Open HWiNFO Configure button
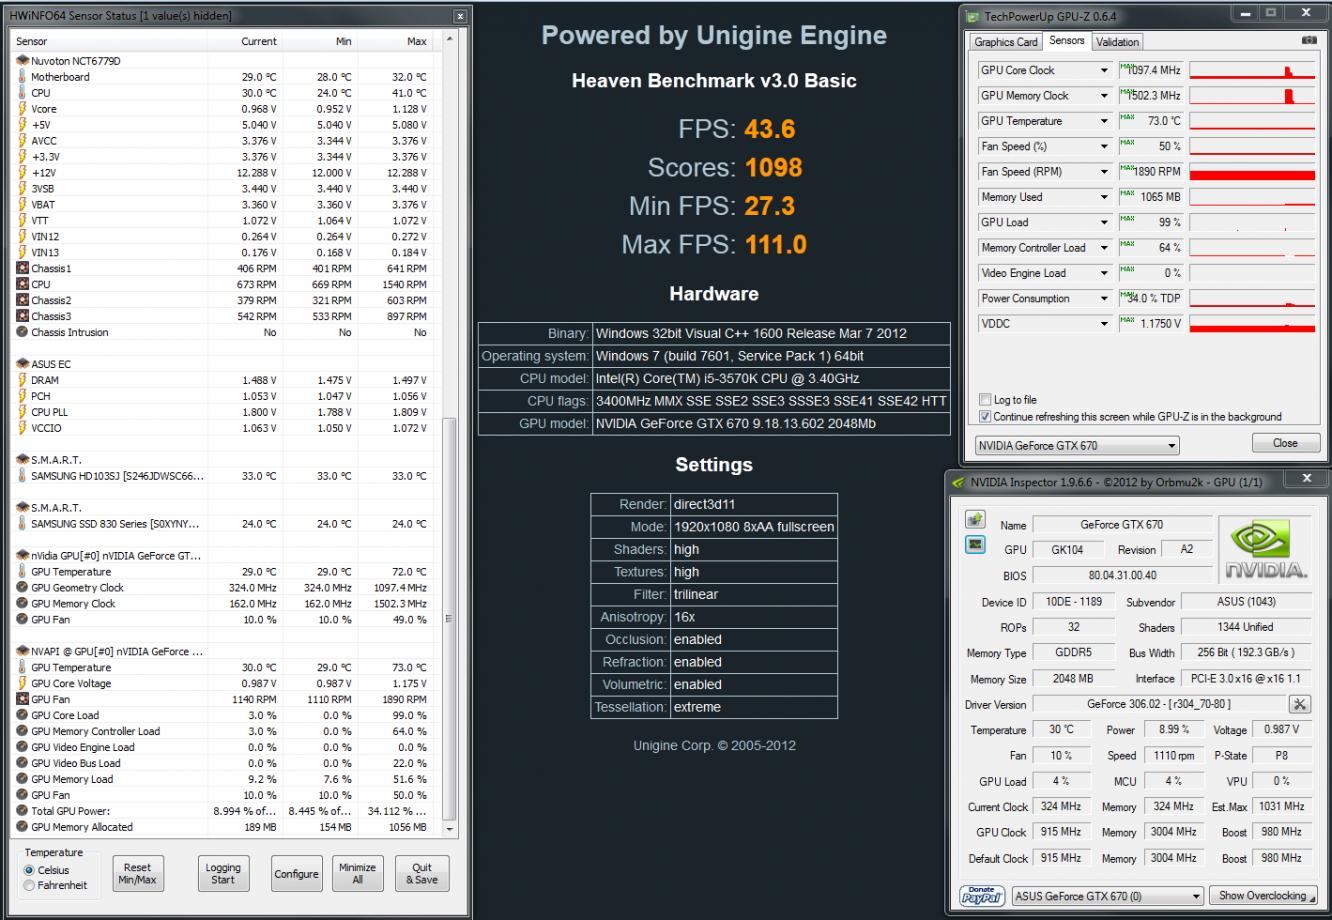This screenshot has height=920, width=1332. click(x=296, y=874)
